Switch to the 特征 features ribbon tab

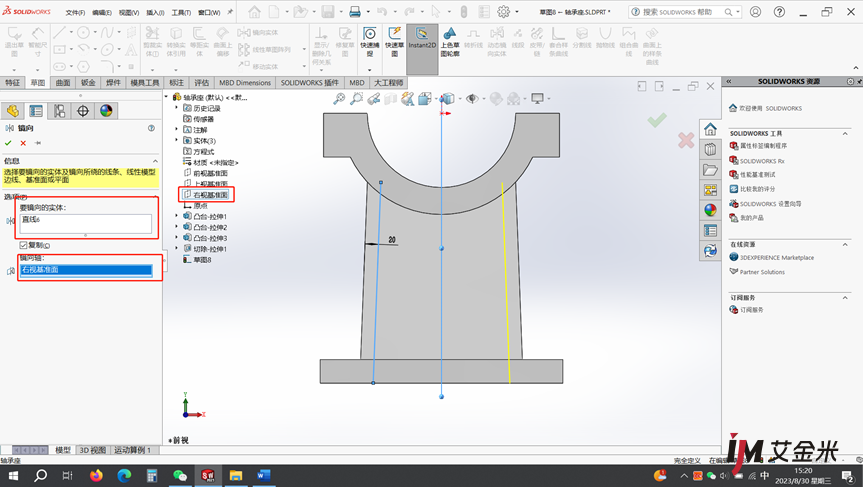pos(12,83)
